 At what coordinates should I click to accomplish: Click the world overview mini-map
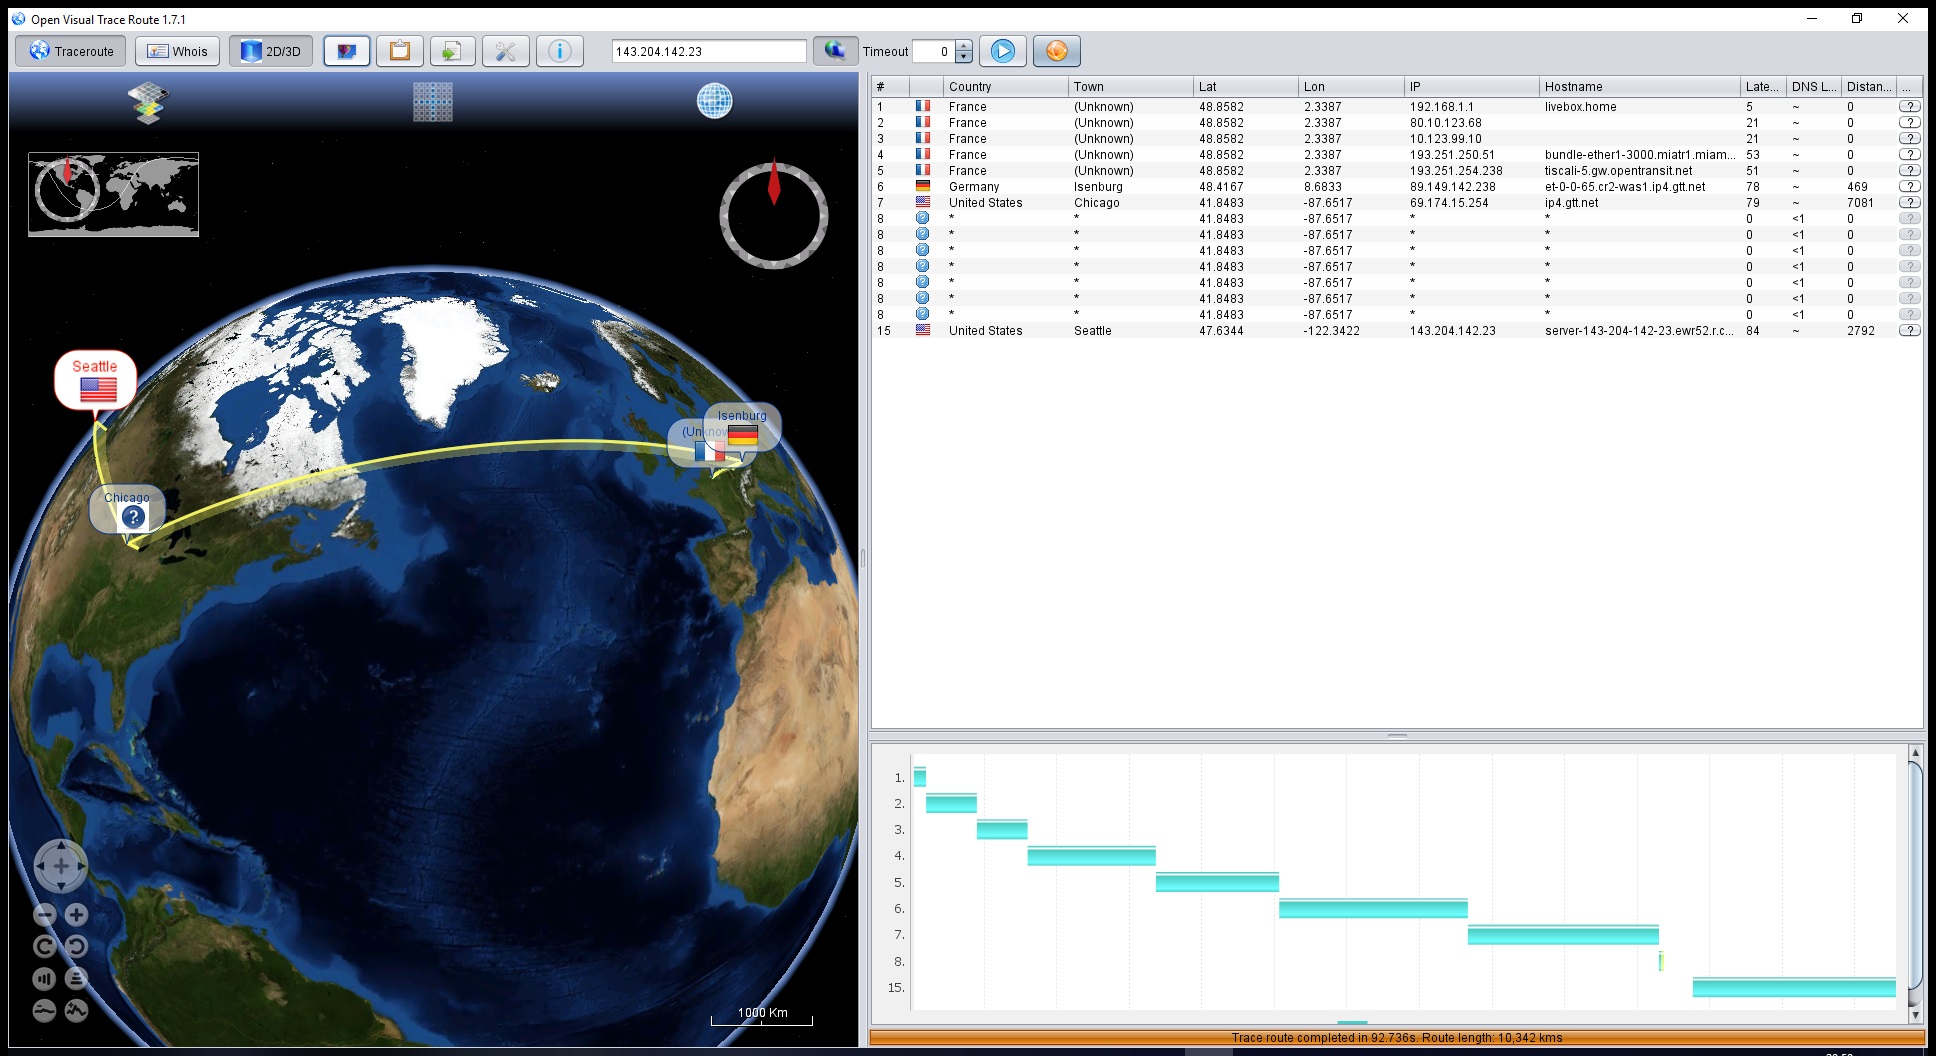113,194
